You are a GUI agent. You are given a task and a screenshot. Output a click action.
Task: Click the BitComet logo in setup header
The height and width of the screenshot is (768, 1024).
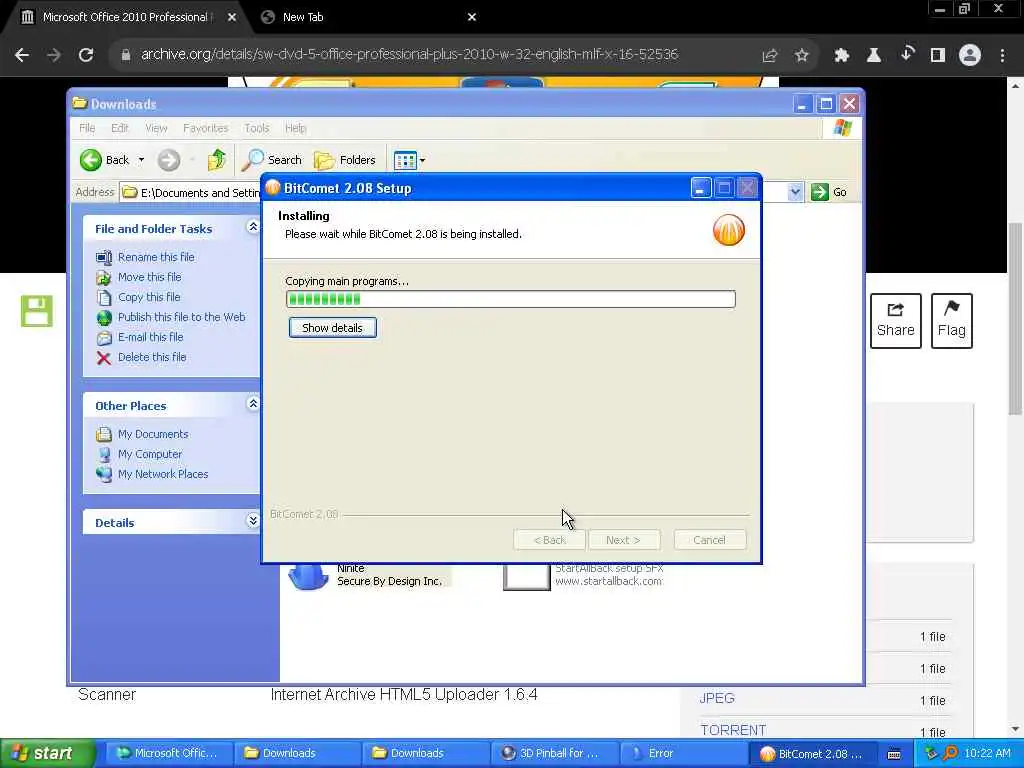[728, 230]
